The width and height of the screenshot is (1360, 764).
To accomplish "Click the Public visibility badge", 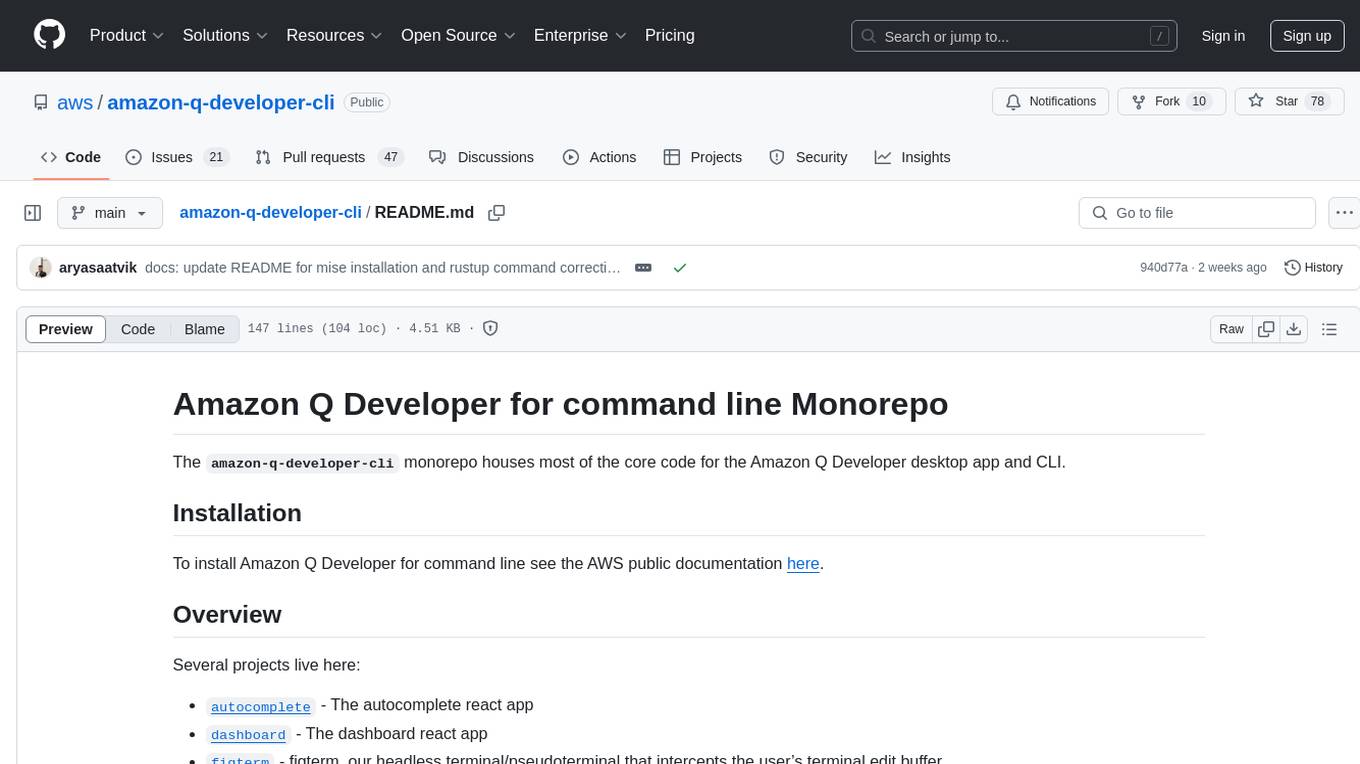I will click(367, 102).
